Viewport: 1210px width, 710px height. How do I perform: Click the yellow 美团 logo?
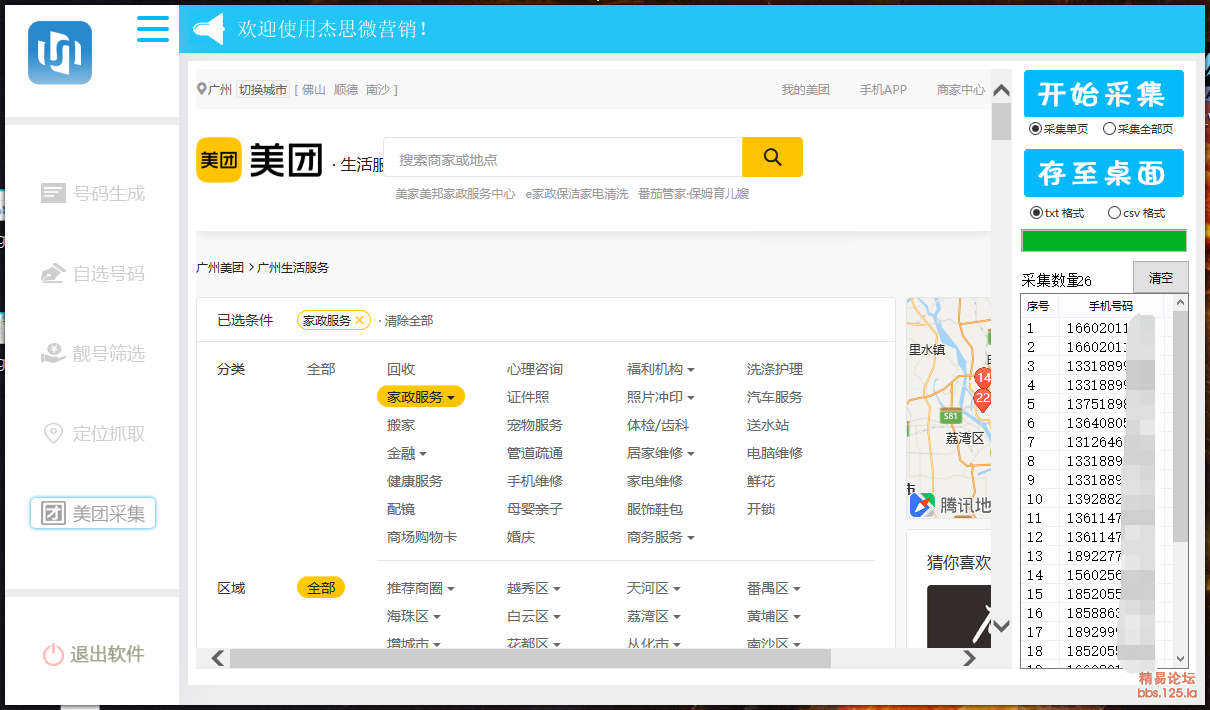(x=219, y=160)
